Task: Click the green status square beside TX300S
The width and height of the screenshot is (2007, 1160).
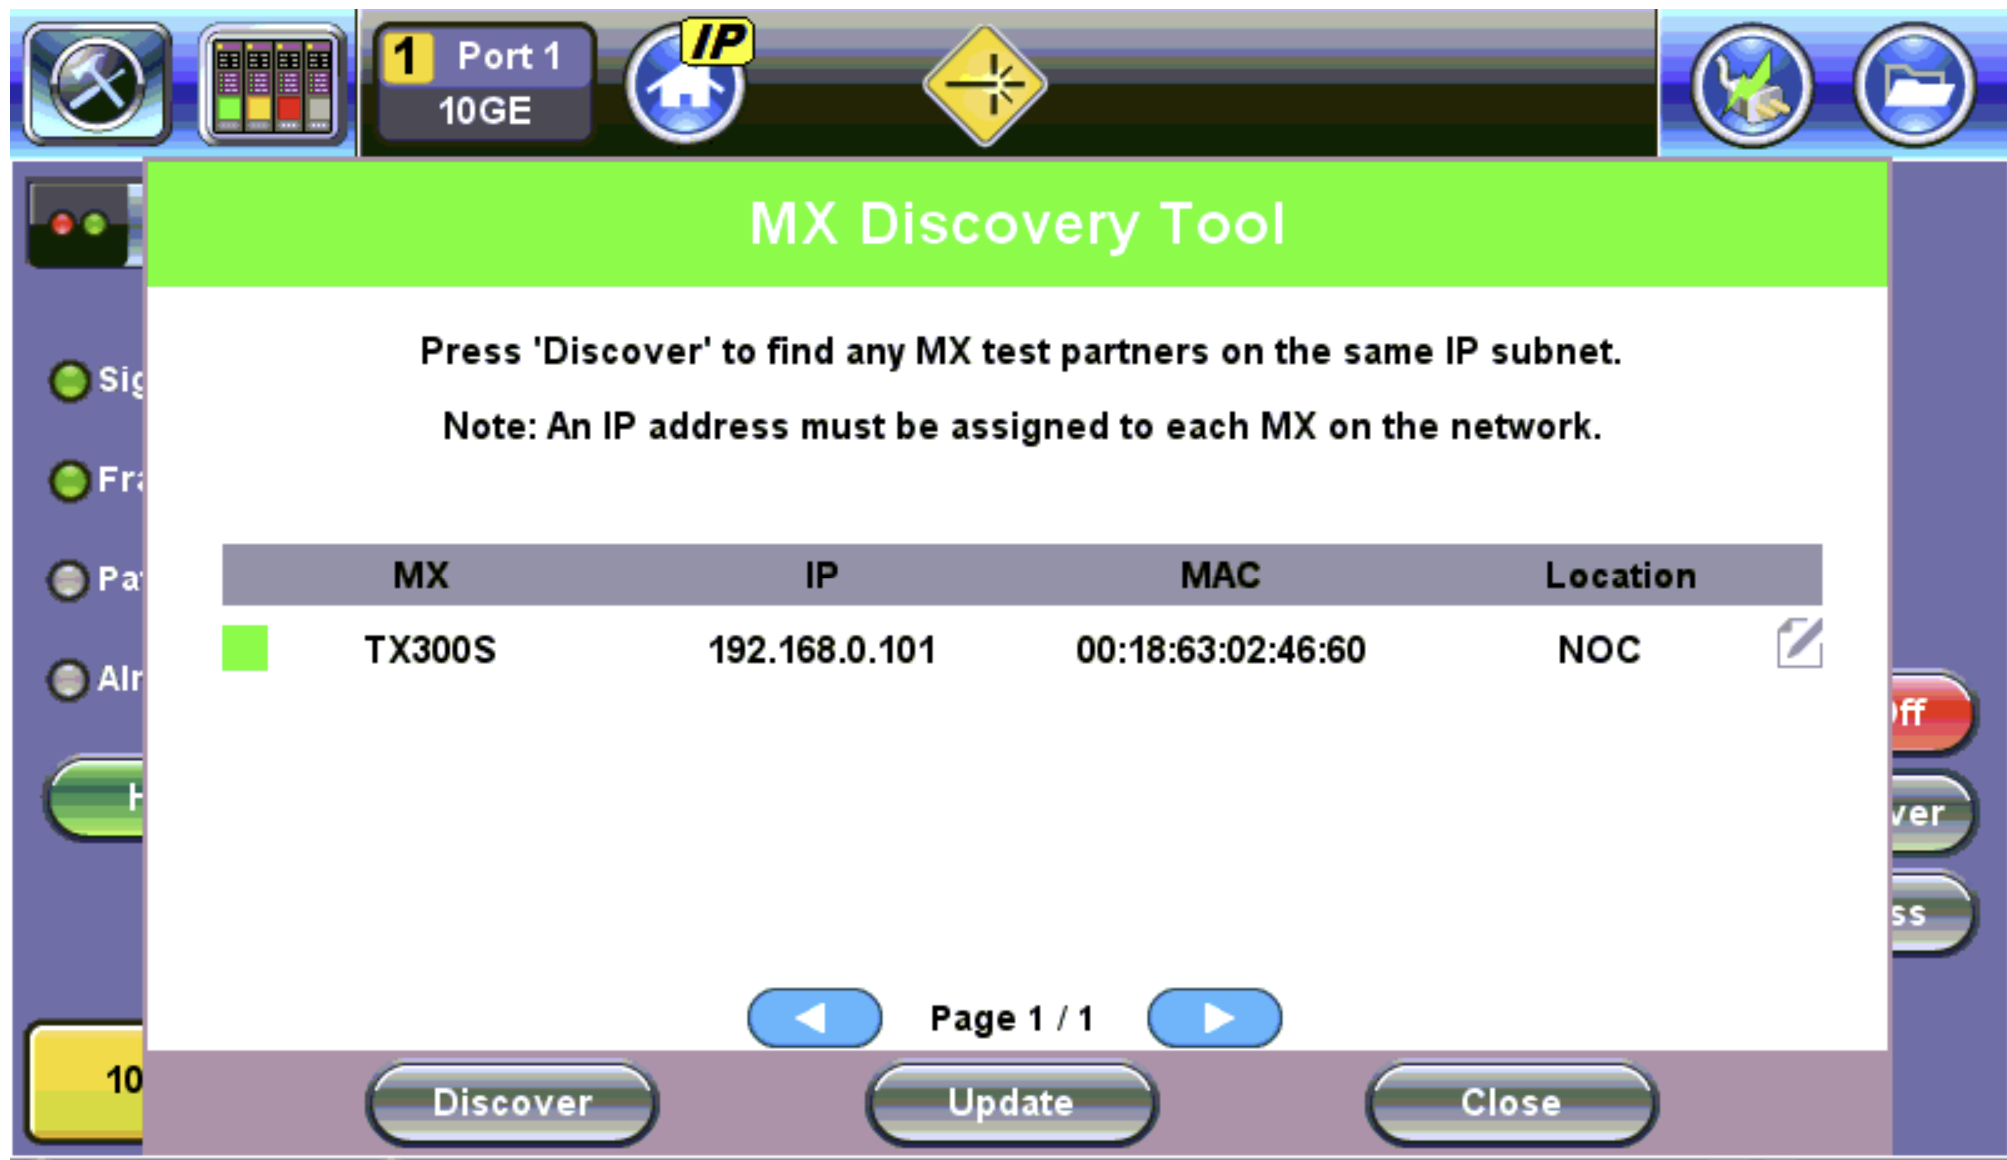Action: click(246, 648)
